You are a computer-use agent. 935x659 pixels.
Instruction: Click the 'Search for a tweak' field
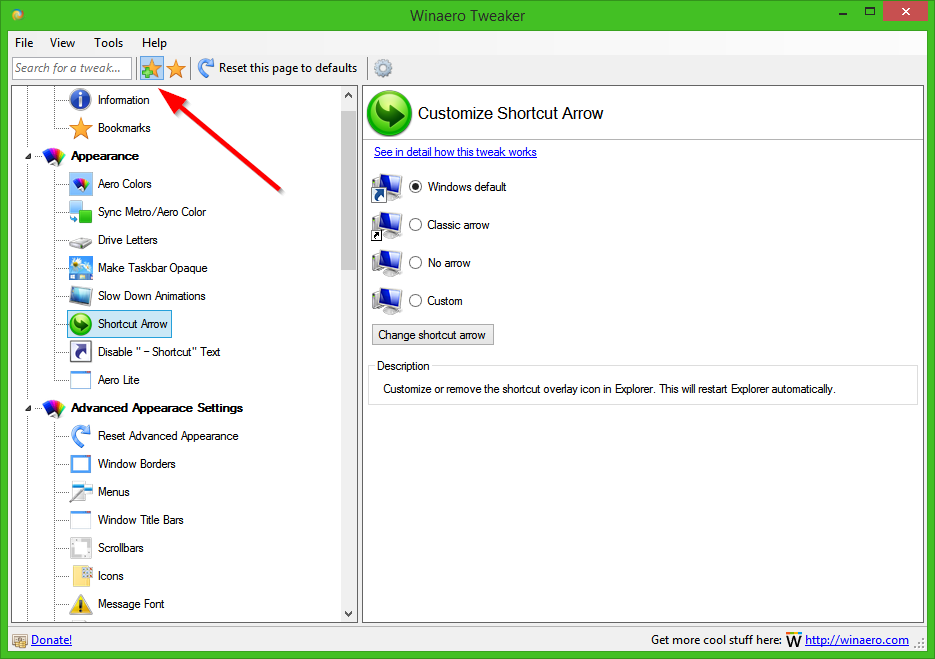[72, 68]
